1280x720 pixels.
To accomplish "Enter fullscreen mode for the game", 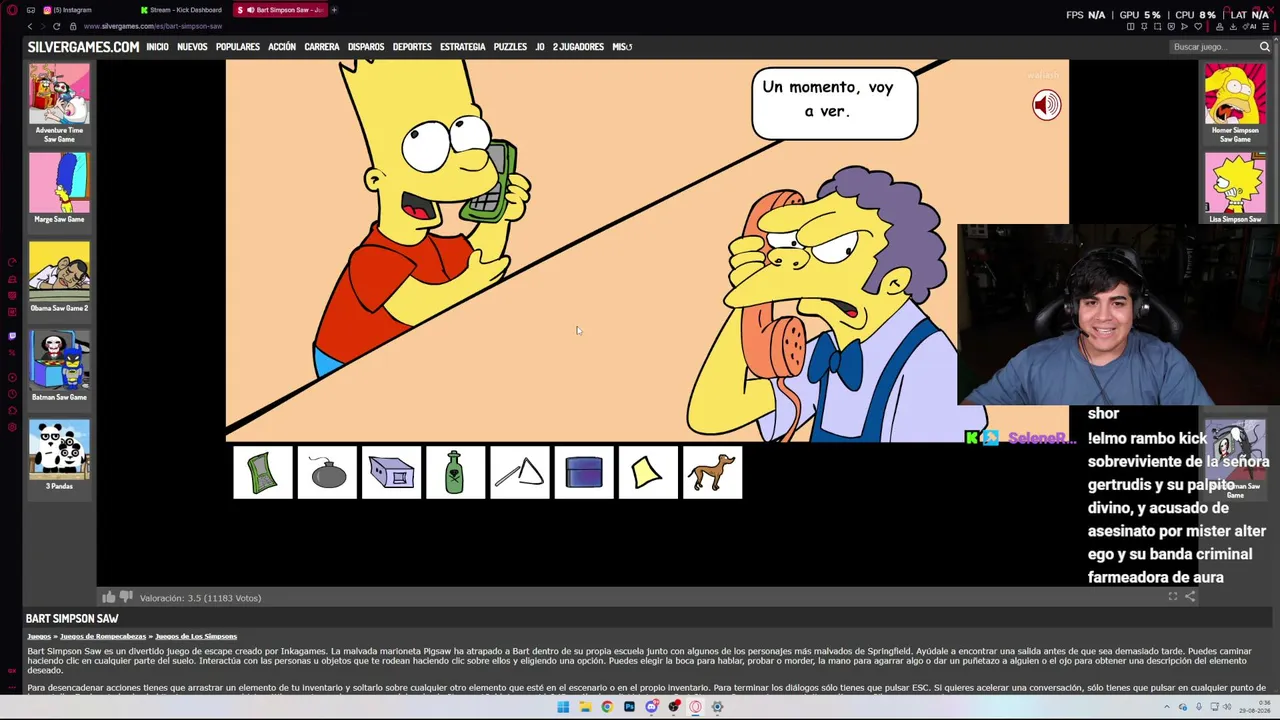I will (x=1173, y=596).
